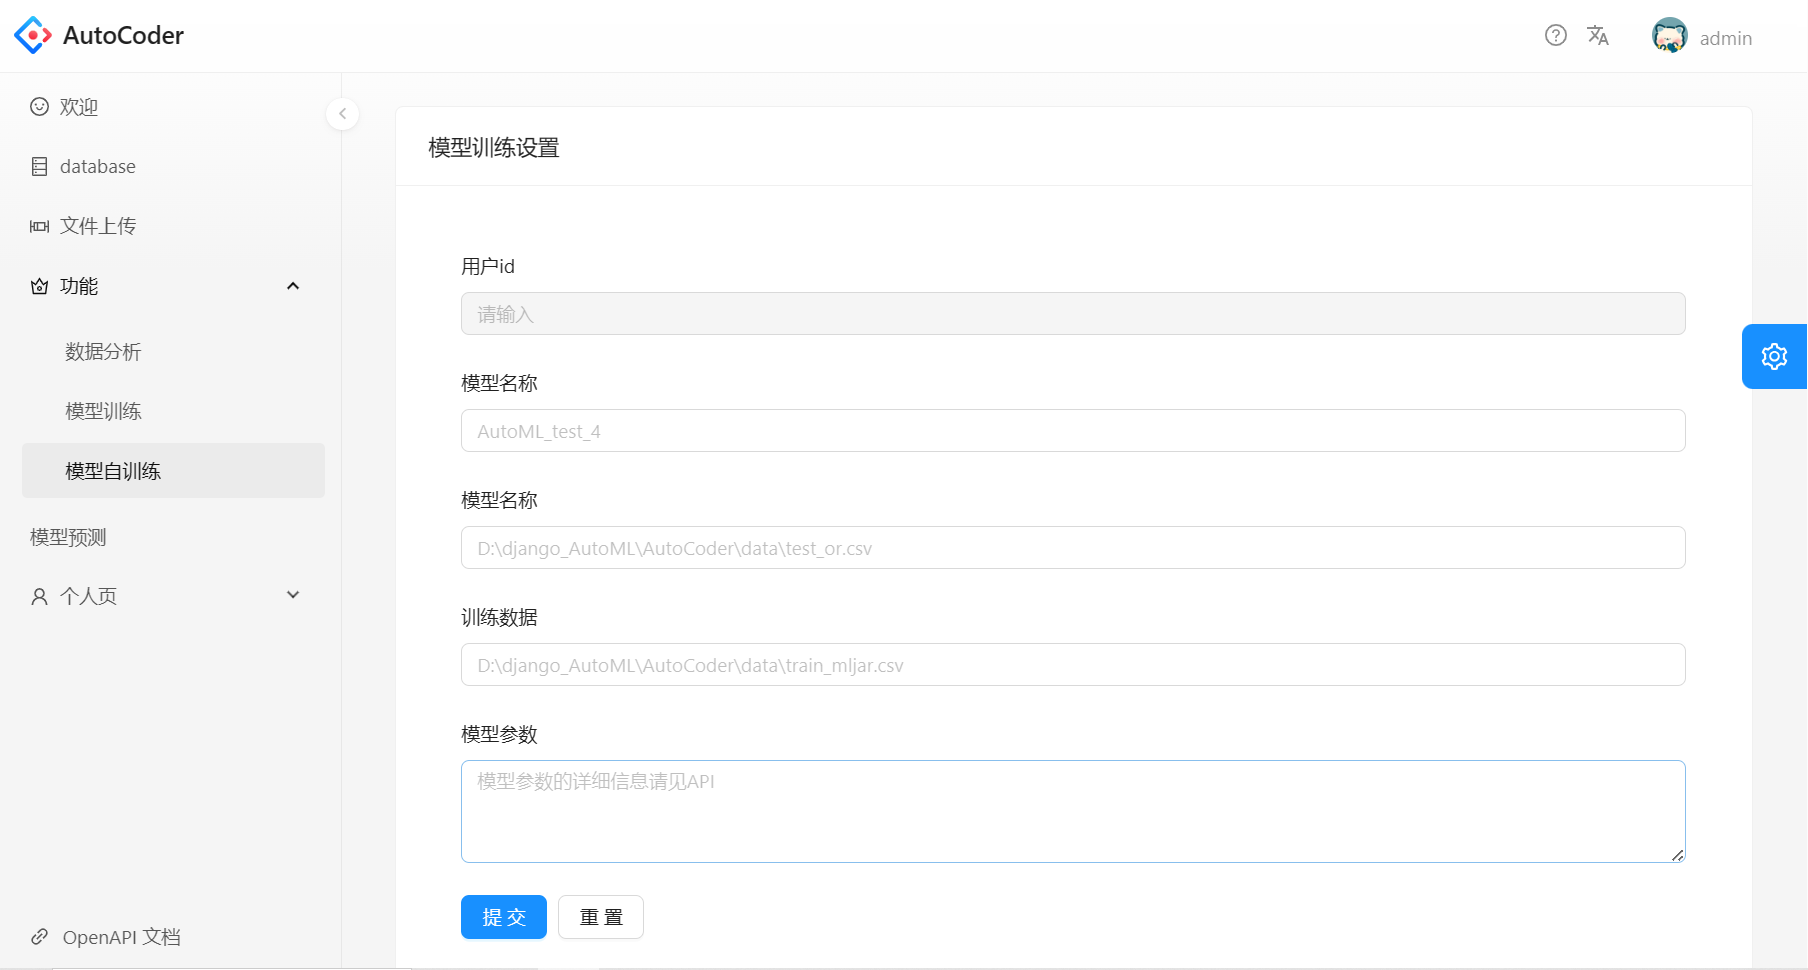Click the textarea resize handle corner
Screen dimensions: 1808x970
pyautogui.click(x=1677, y=854)
